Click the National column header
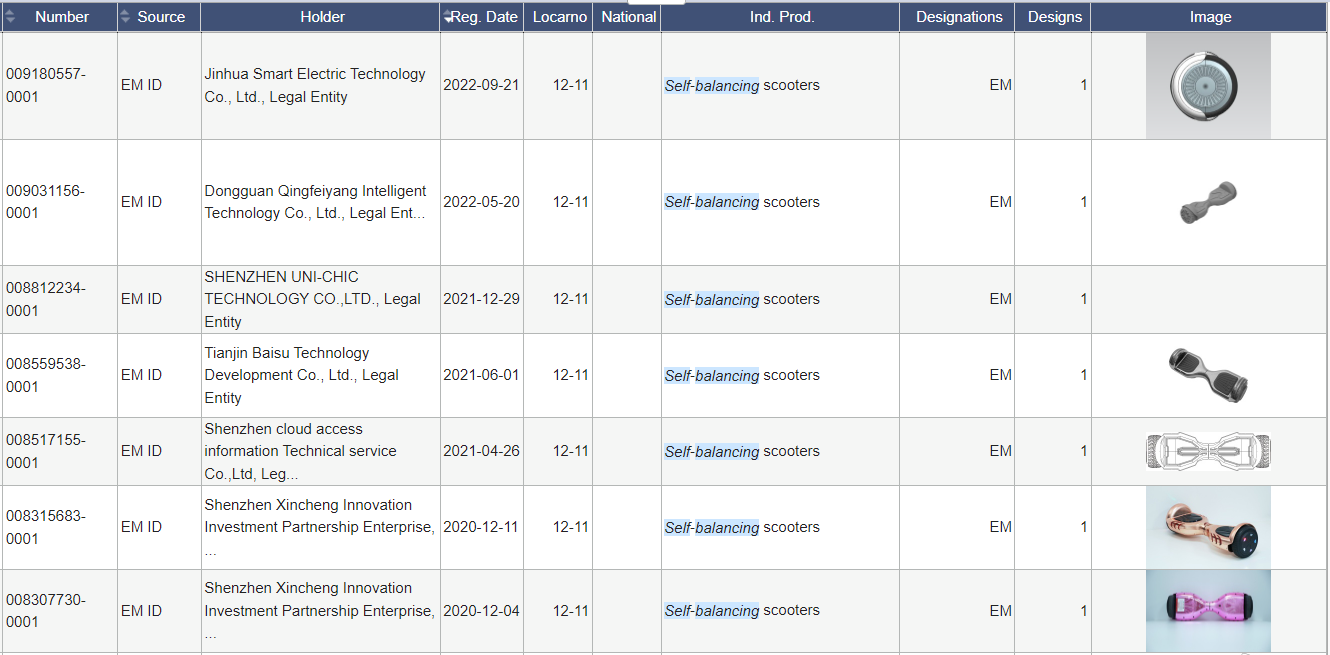Screen dimensions: 1330x655 628,17
